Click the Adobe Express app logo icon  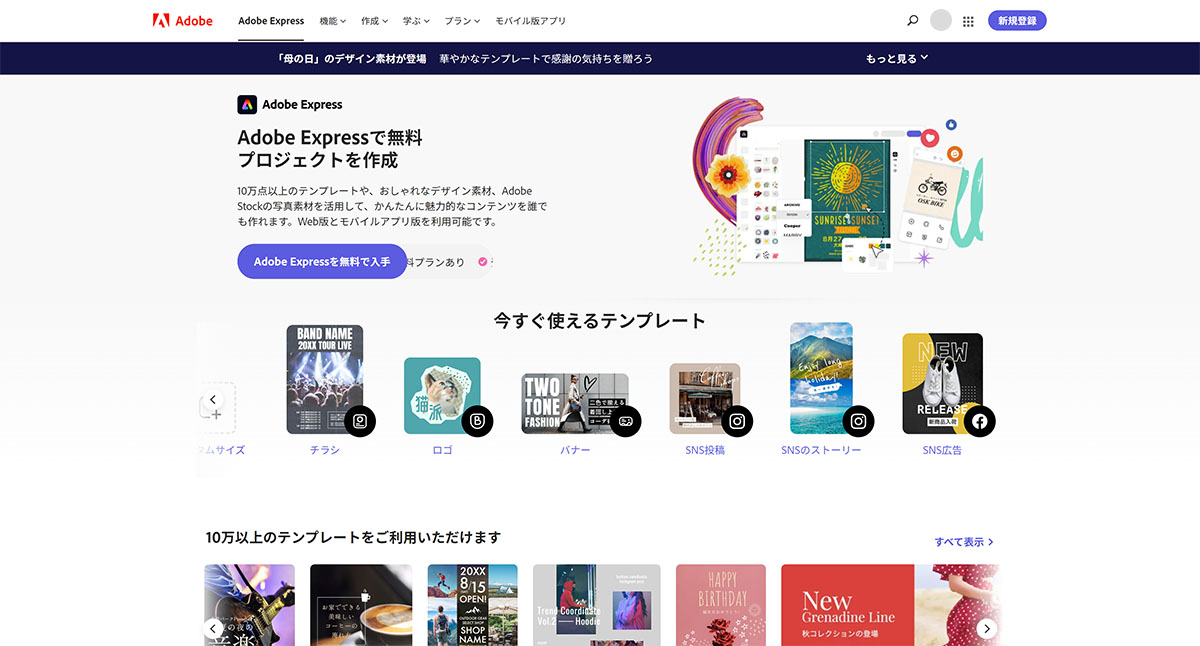coord(247,104)
